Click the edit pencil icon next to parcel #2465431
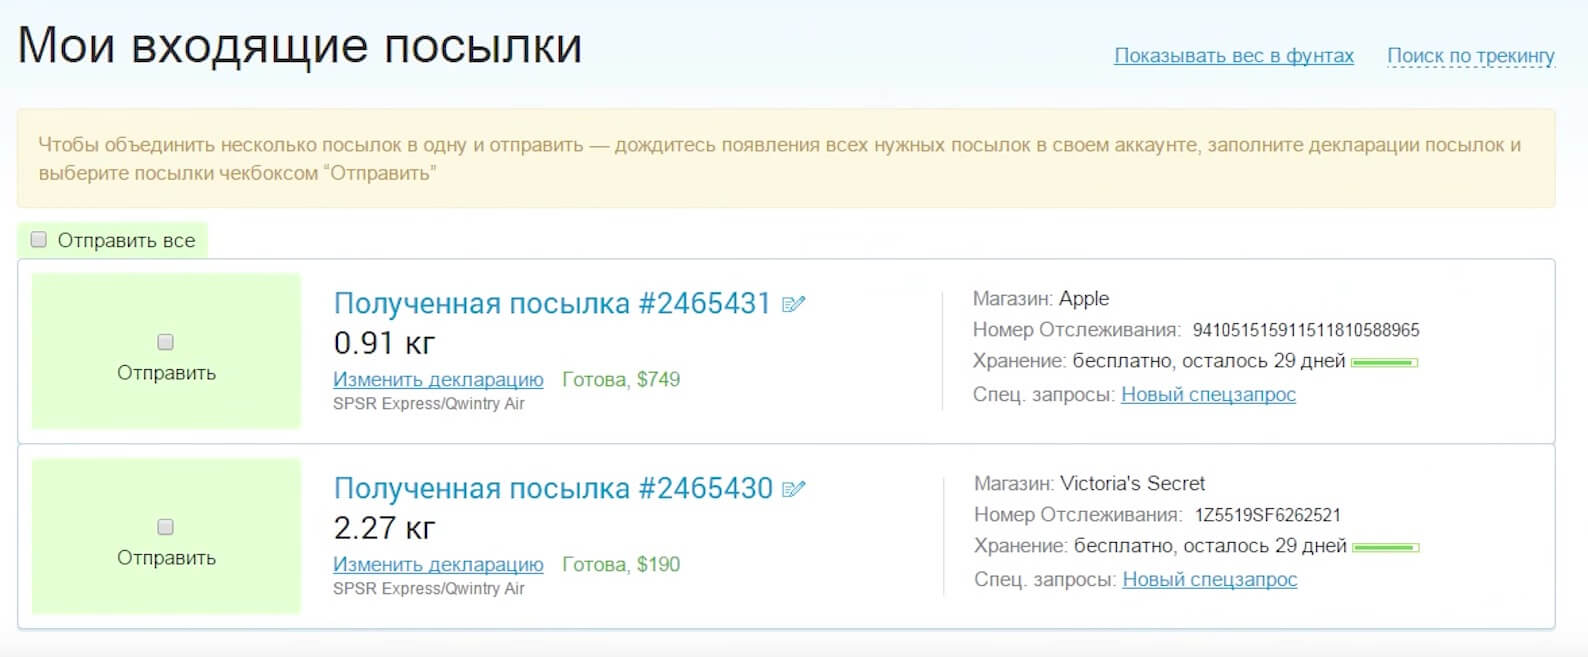The image size is (1588, 657). click(x=795, y=303)
